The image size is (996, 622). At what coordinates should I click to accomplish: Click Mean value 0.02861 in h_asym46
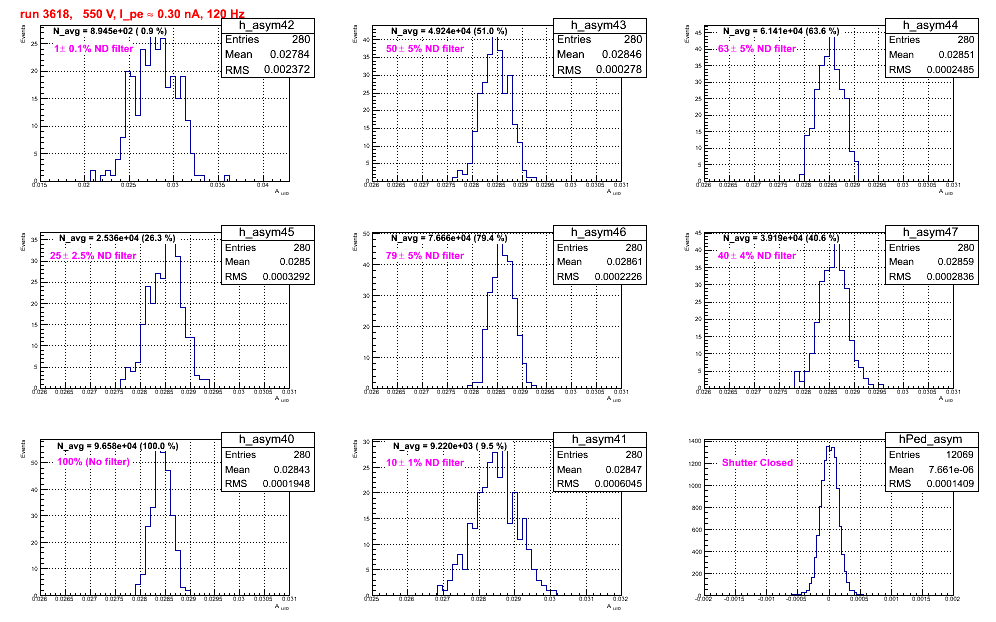[x=624, y=261]
